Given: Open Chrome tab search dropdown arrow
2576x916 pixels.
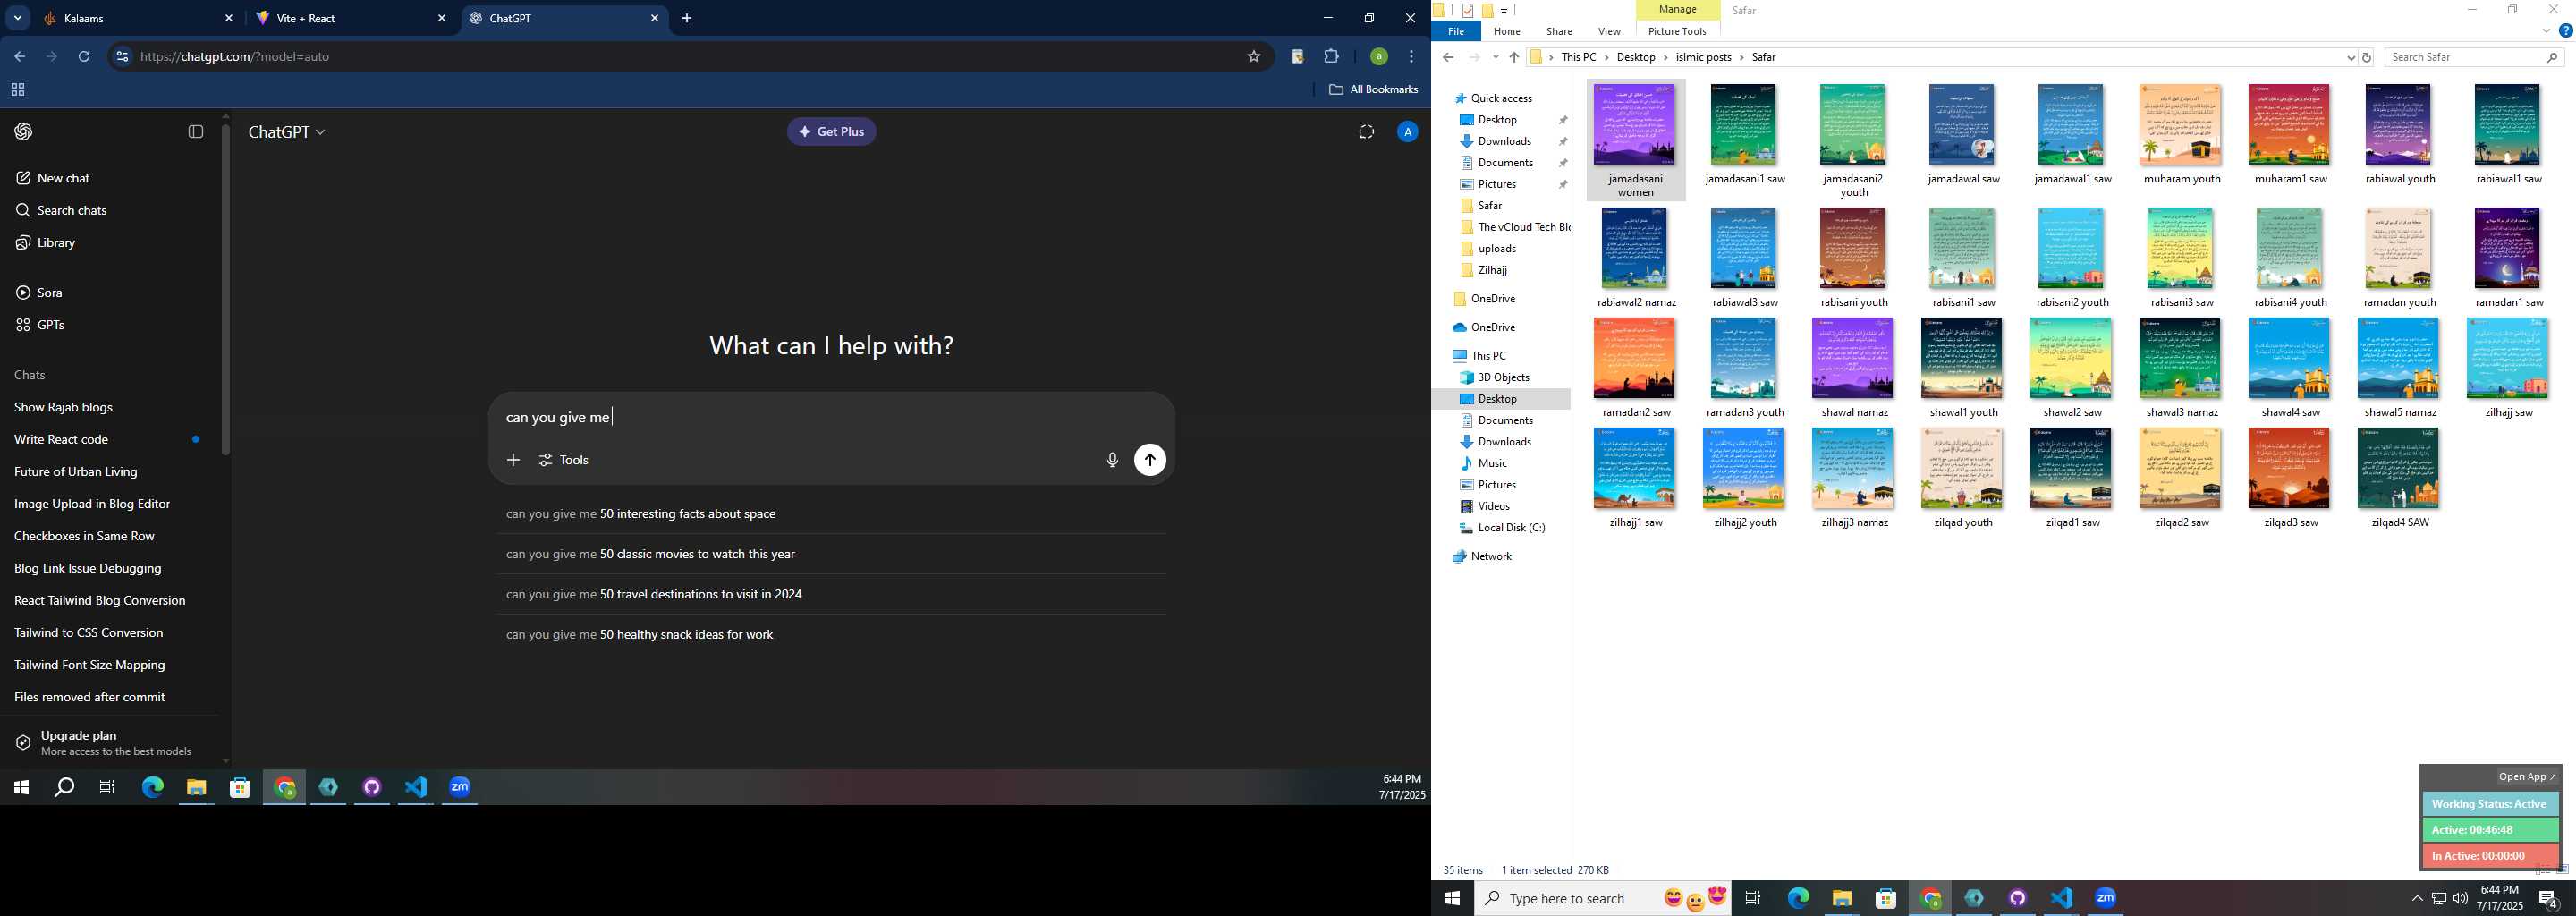Looking at the screenshot, I should (17, 18).
